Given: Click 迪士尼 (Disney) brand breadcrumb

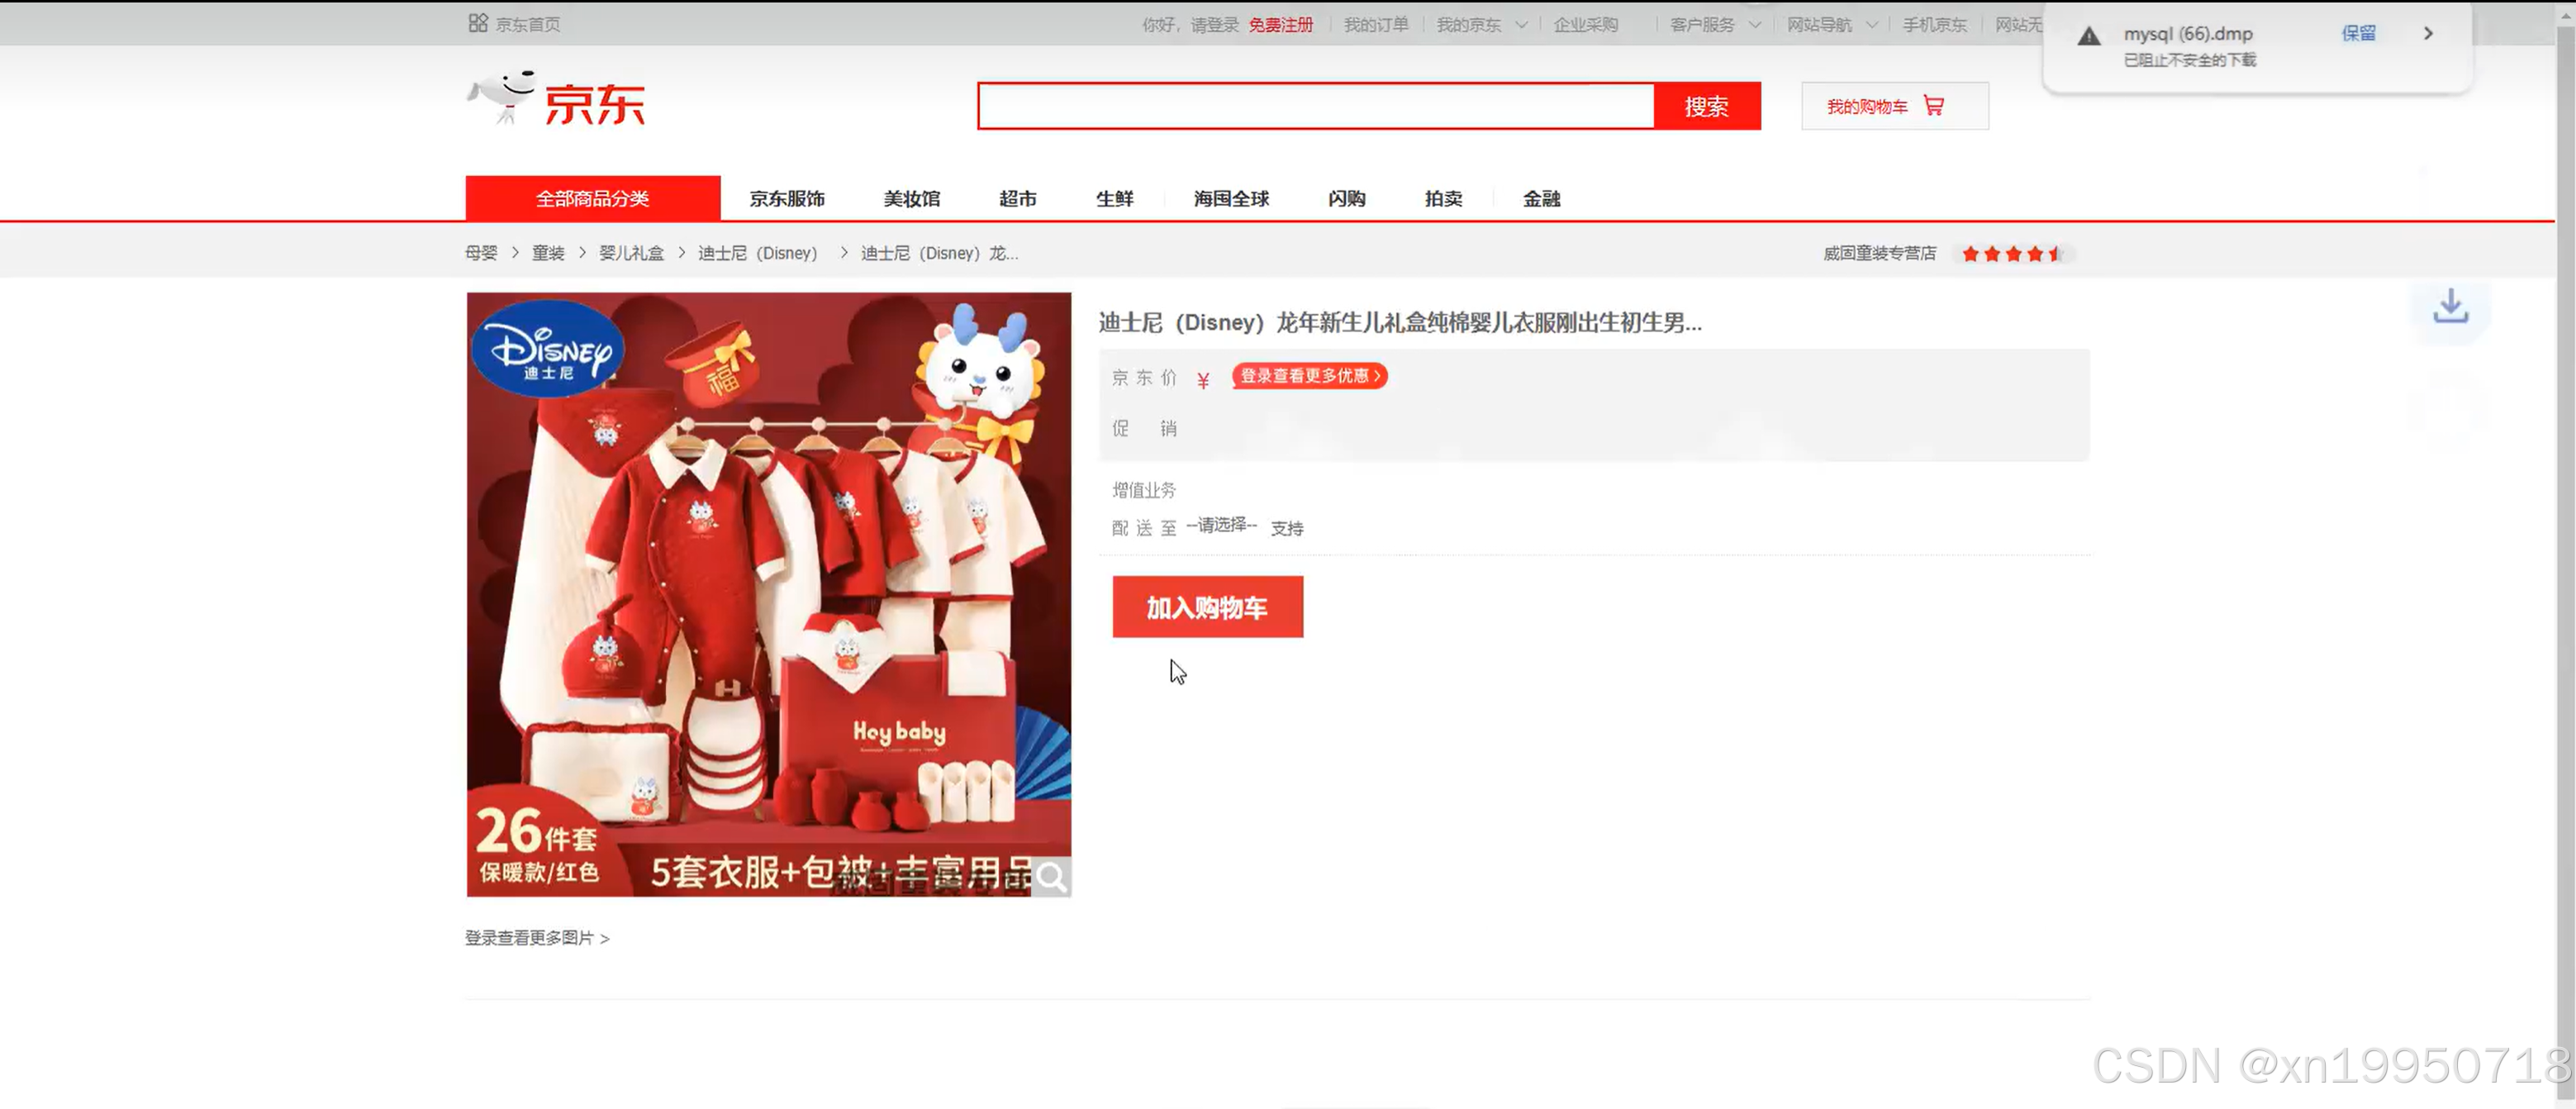Looking at the screenshot, I should click(757, 253).
